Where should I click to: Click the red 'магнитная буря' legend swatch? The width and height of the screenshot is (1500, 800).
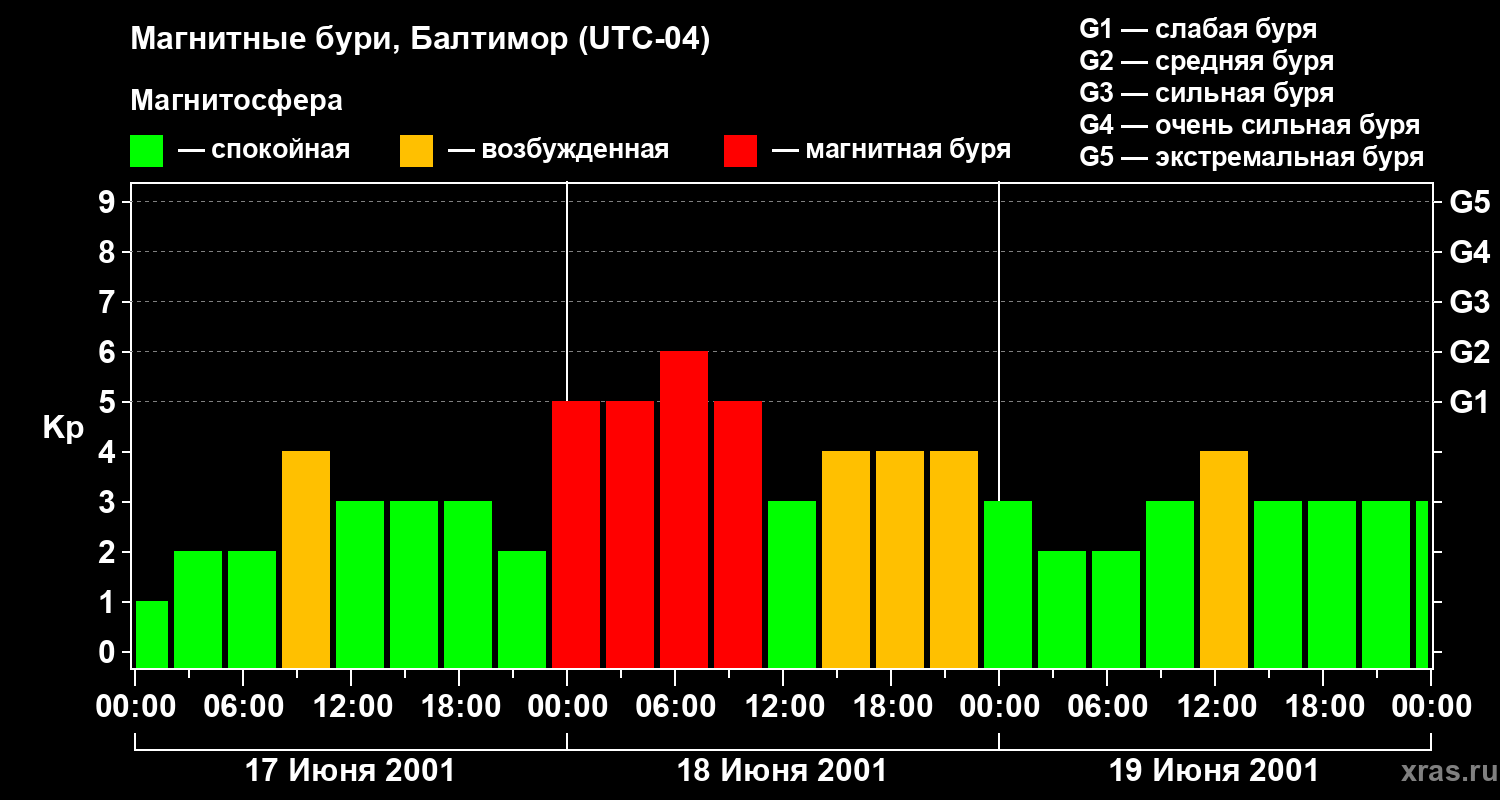740,151
